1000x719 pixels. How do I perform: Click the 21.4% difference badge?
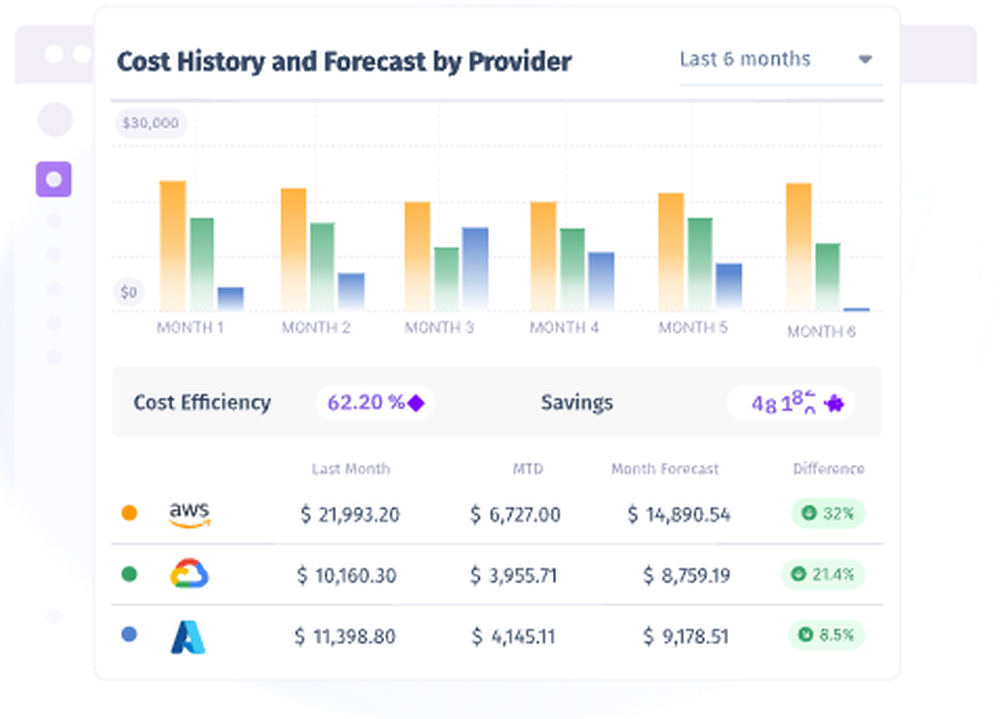(x=823, y=574)
